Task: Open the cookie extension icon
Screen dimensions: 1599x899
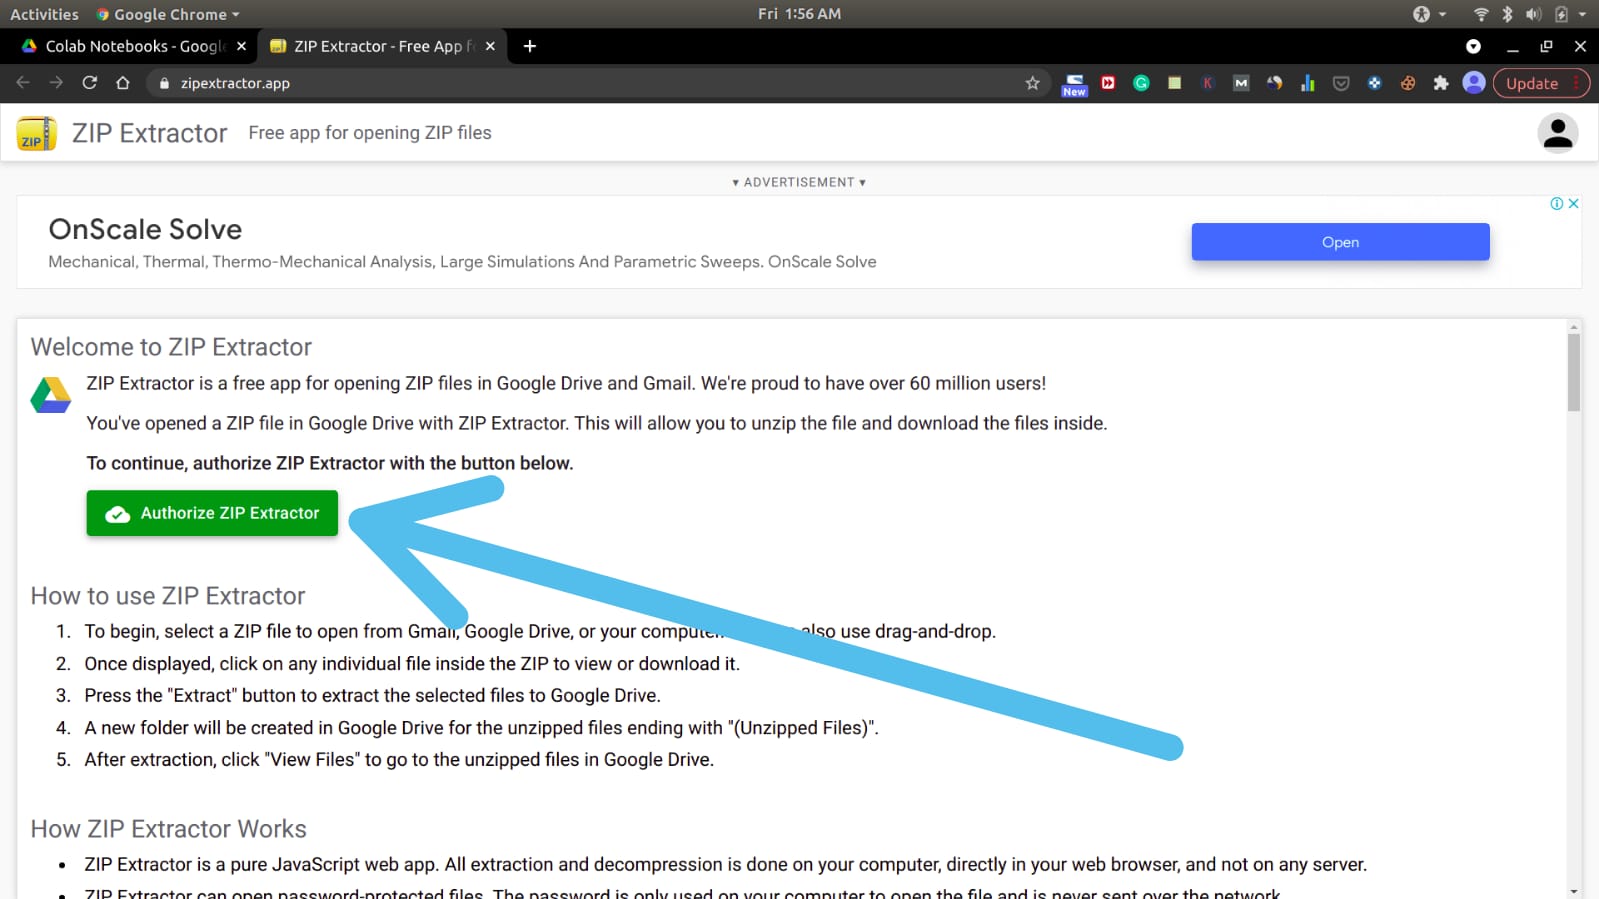Action: click(x=1408, y=83)
